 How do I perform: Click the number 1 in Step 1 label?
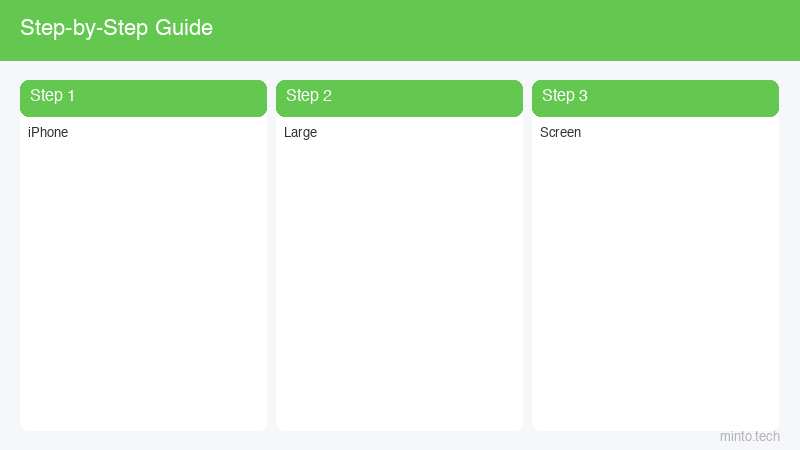[71, 95]
